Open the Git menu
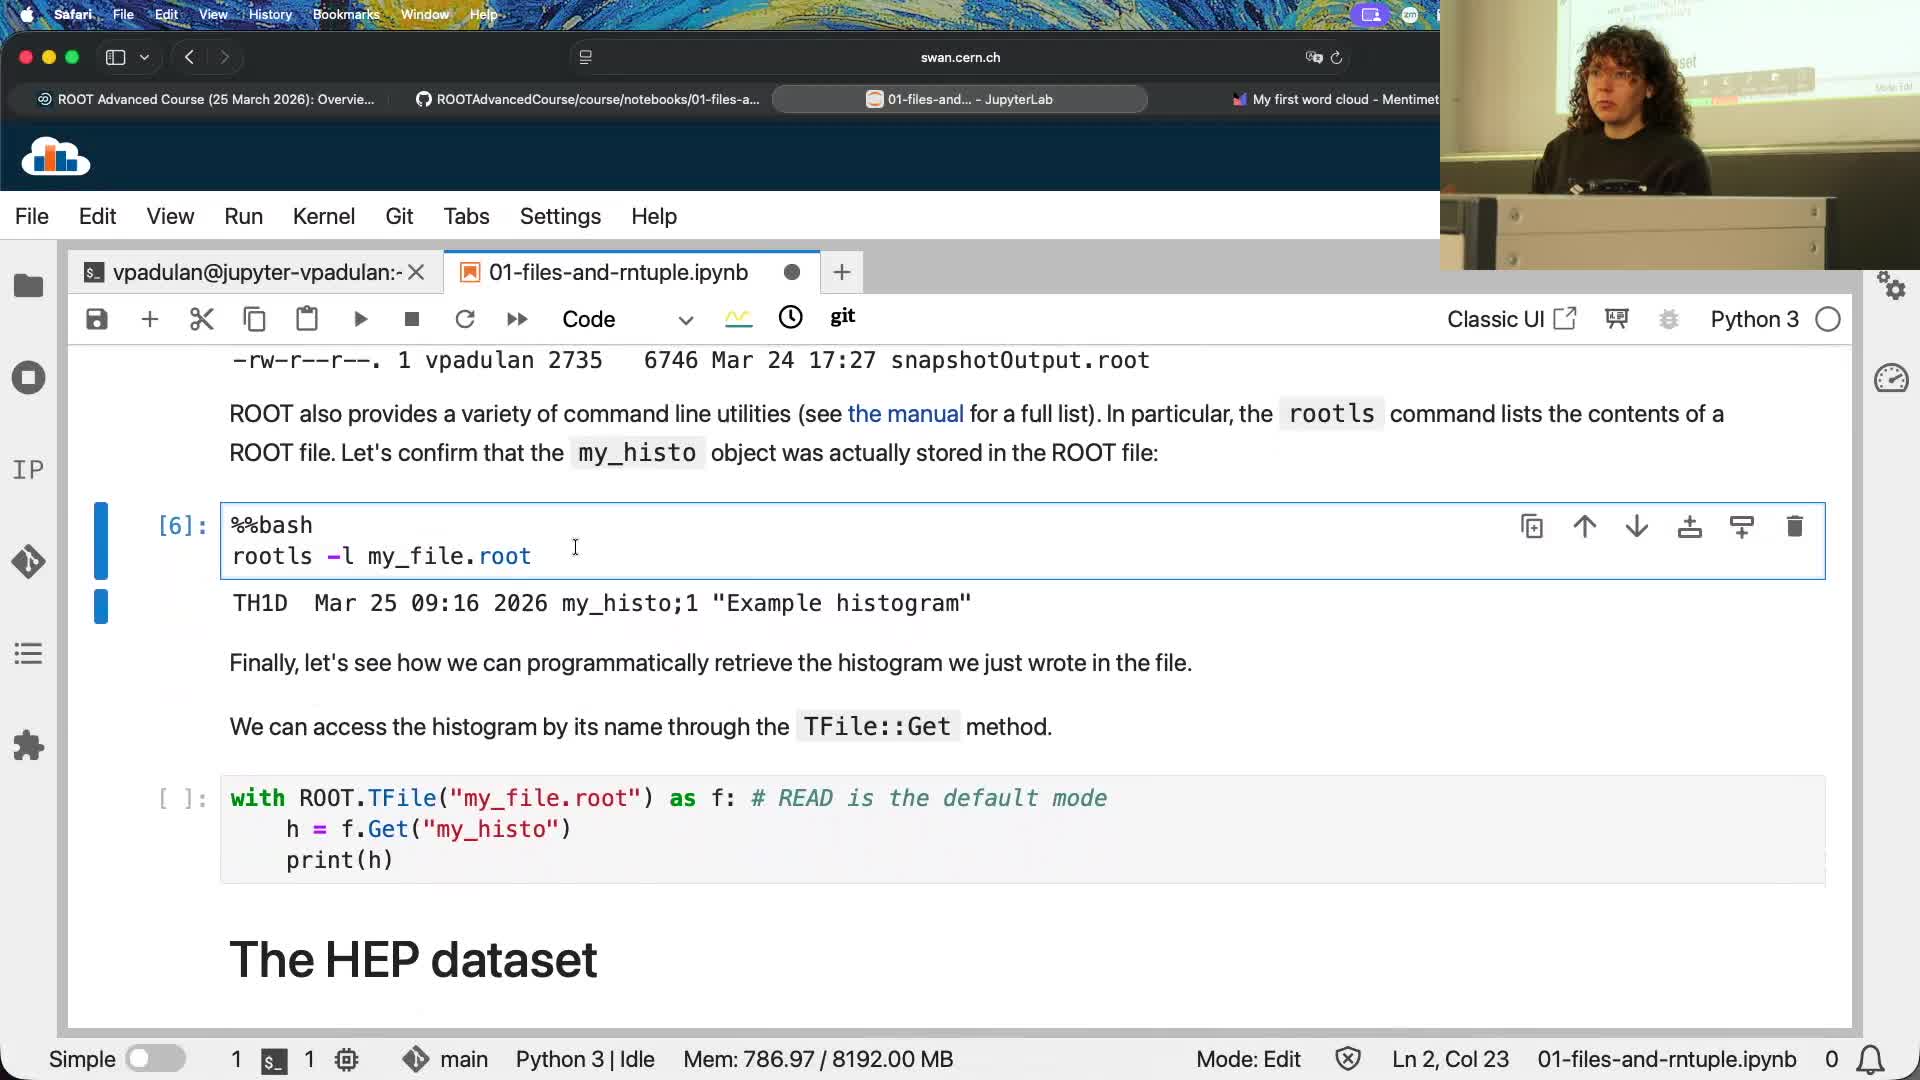The height and width of the screenshot is (1080, 1920). pyautogui.click(x=399, y=216)
